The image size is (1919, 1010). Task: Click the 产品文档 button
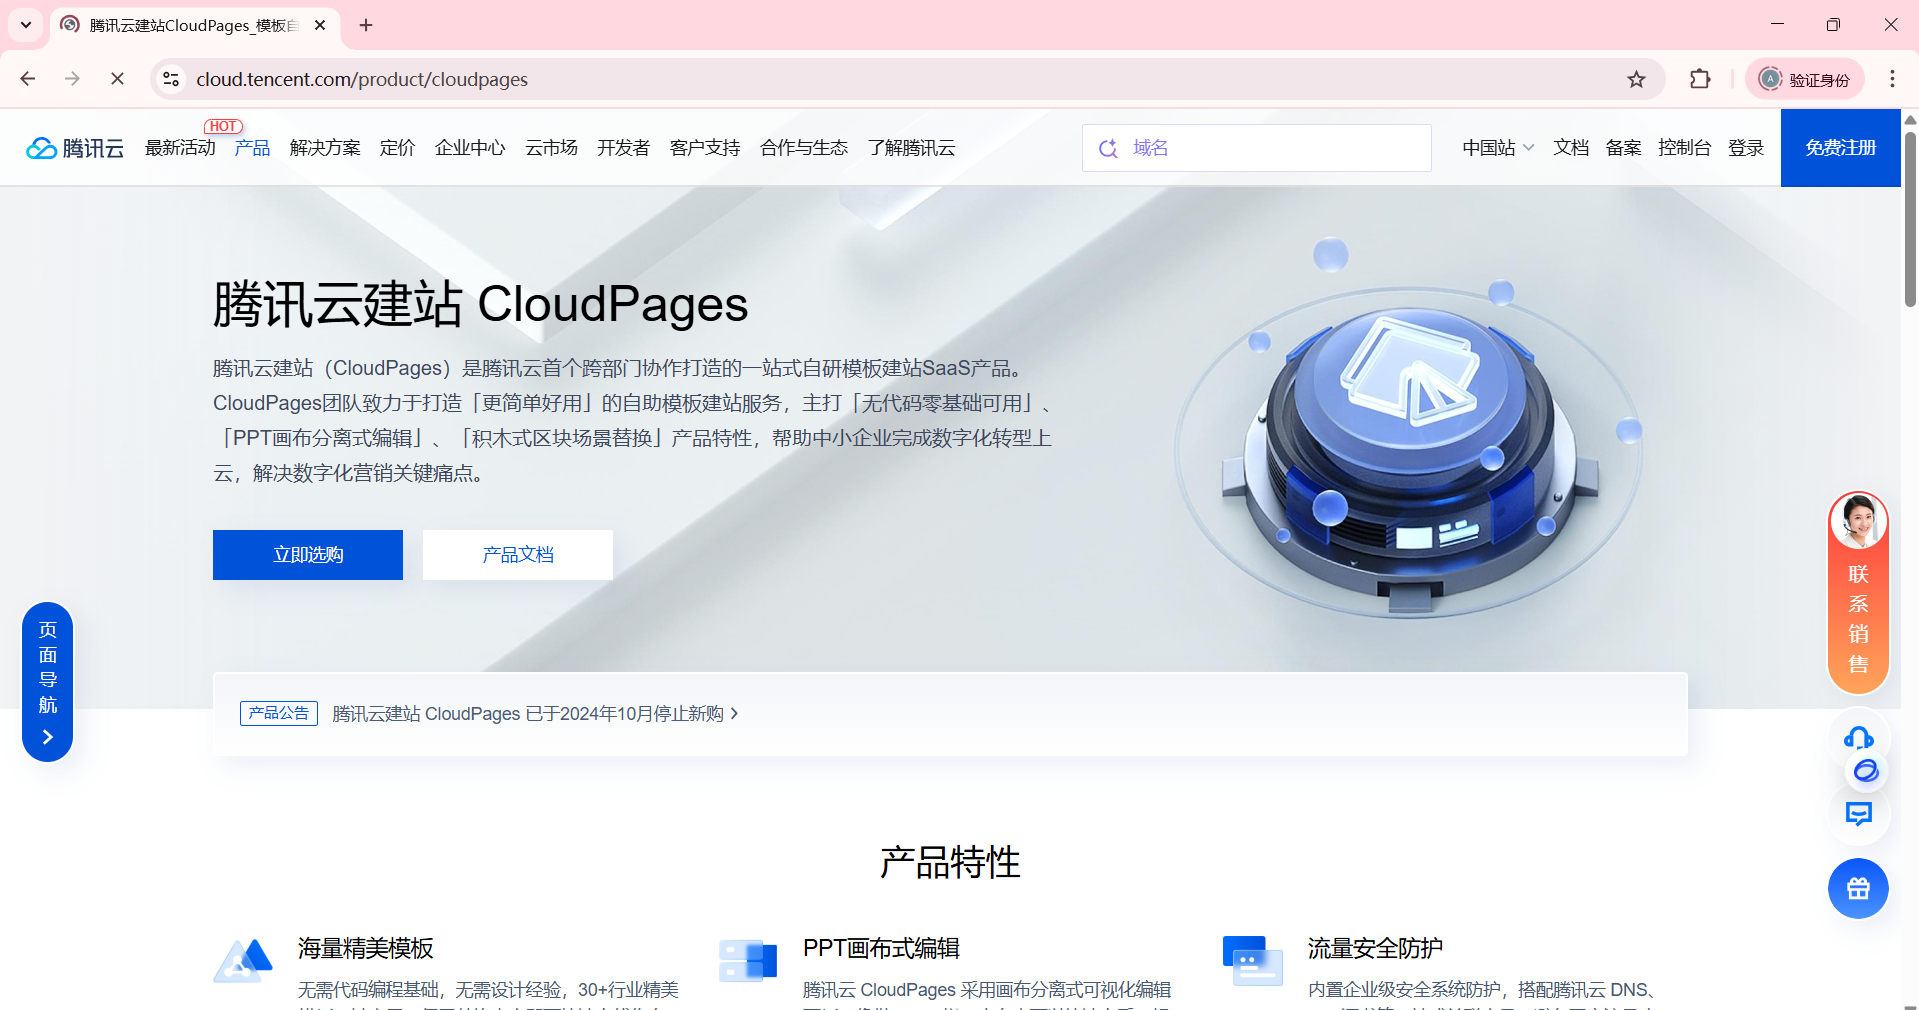(518, 555)
